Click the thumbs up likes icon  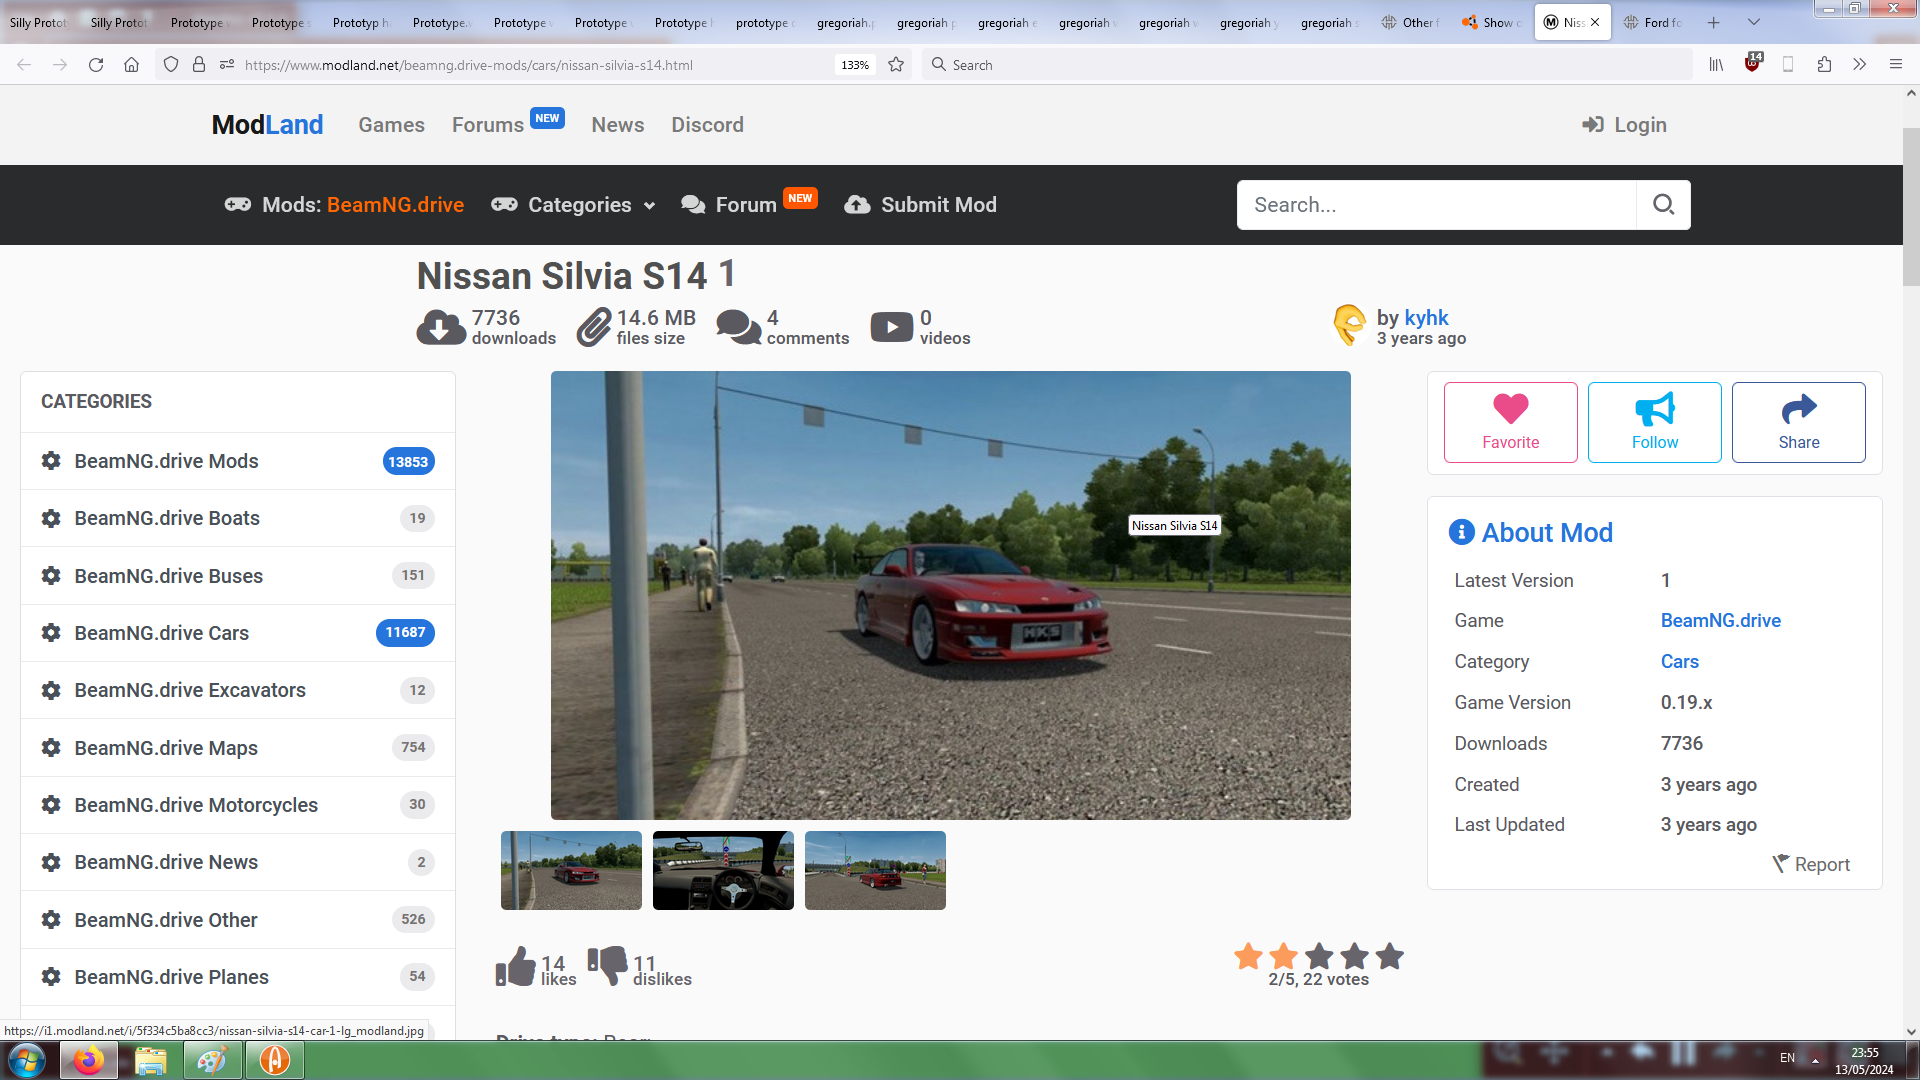click(516, 967)
